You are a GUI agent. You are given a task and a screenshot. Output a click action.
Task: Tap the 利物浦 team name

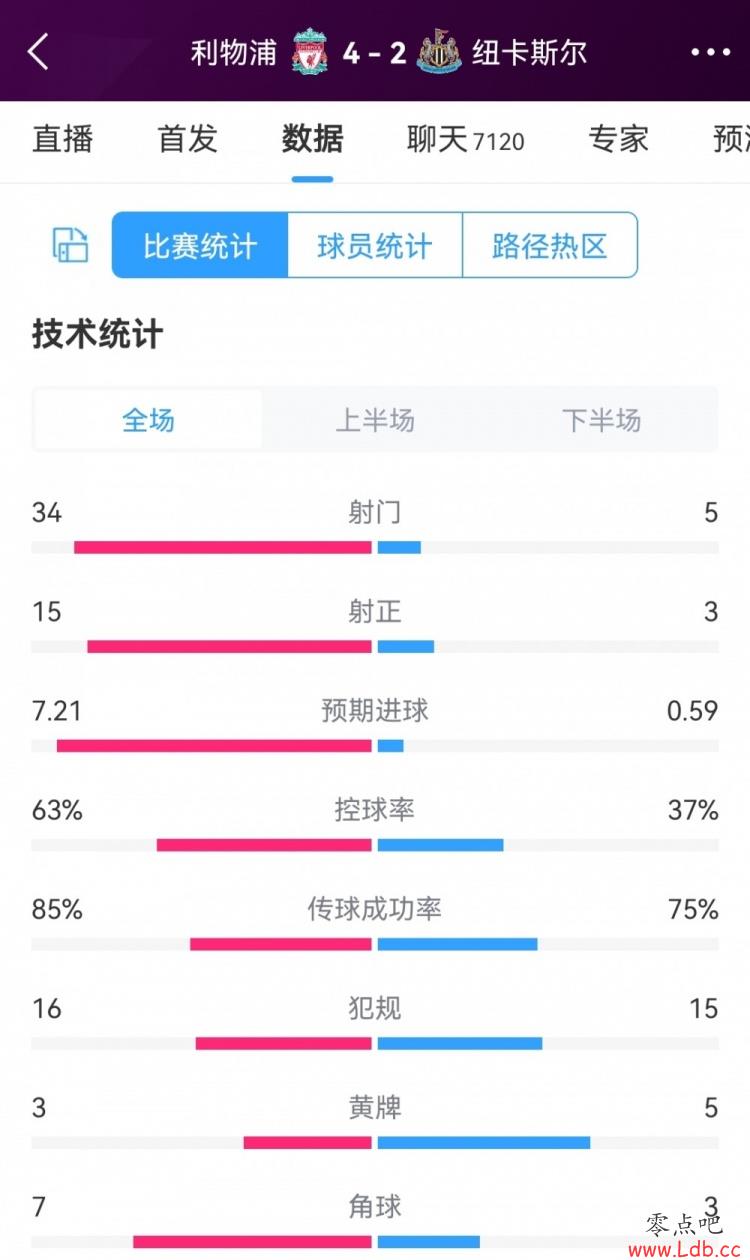(234, 52)
